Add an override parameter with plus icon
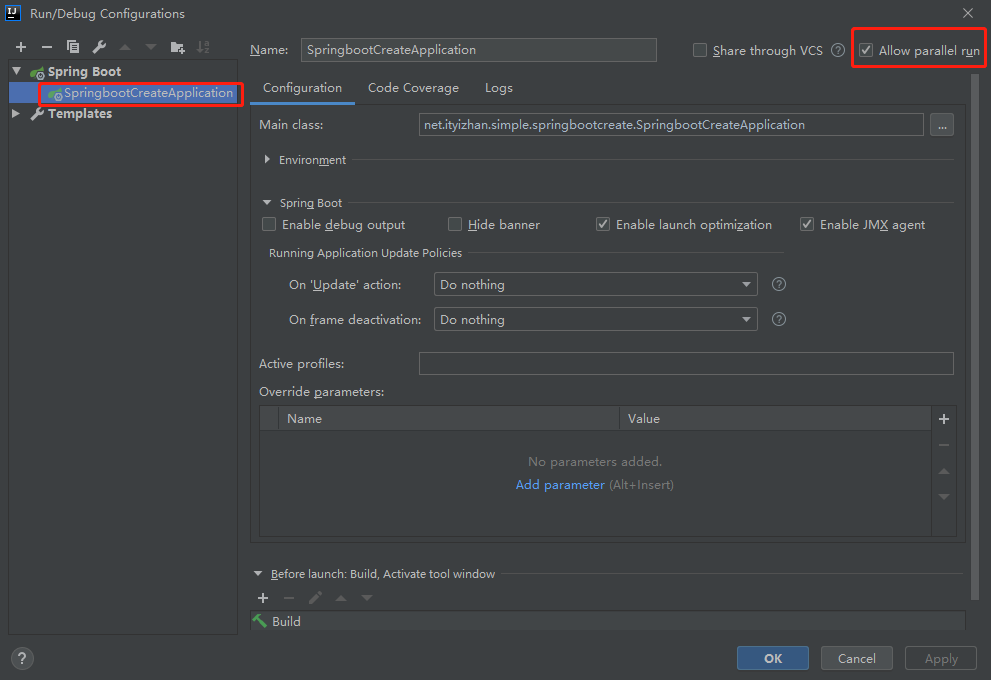991x680 pixels. [944, 419]
